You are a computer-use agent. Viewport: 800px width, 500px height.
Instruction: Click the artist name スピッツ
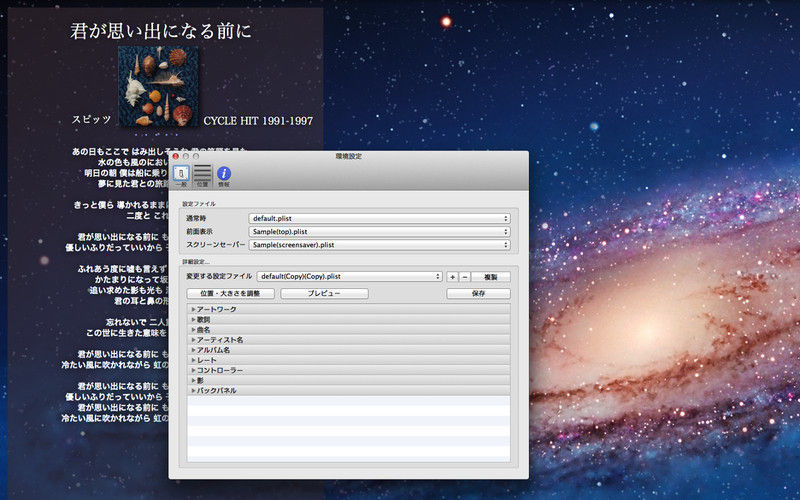coord(91,119)
